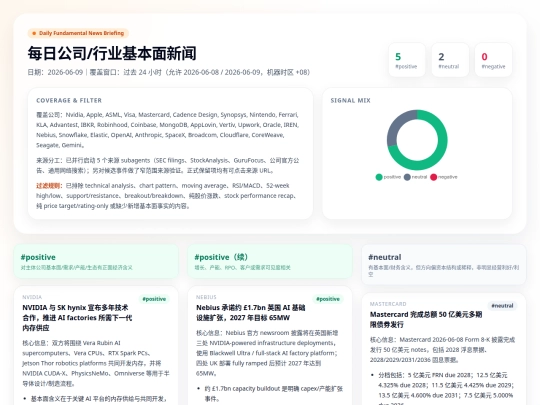Click the NVIDIA company label

[x=32, y=297]
